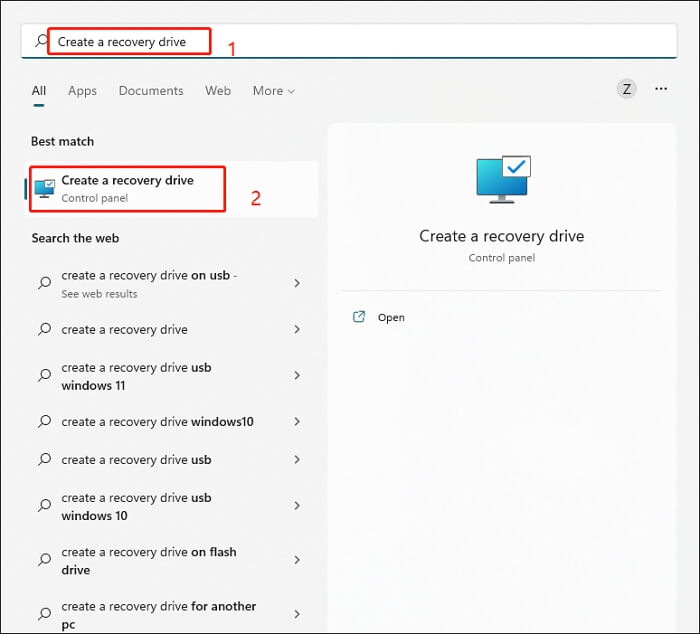Expand chevron for 'on flash drive' suggestion

297,560
